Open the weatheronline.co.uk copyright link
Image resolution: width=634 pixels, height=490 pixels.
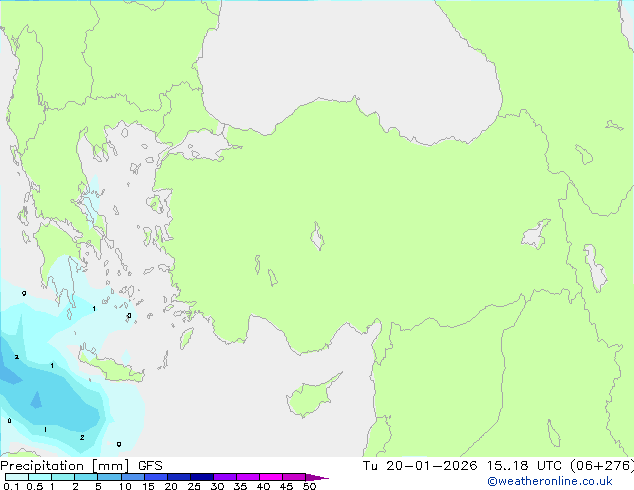pyautogui.click(x=550, y=481)
